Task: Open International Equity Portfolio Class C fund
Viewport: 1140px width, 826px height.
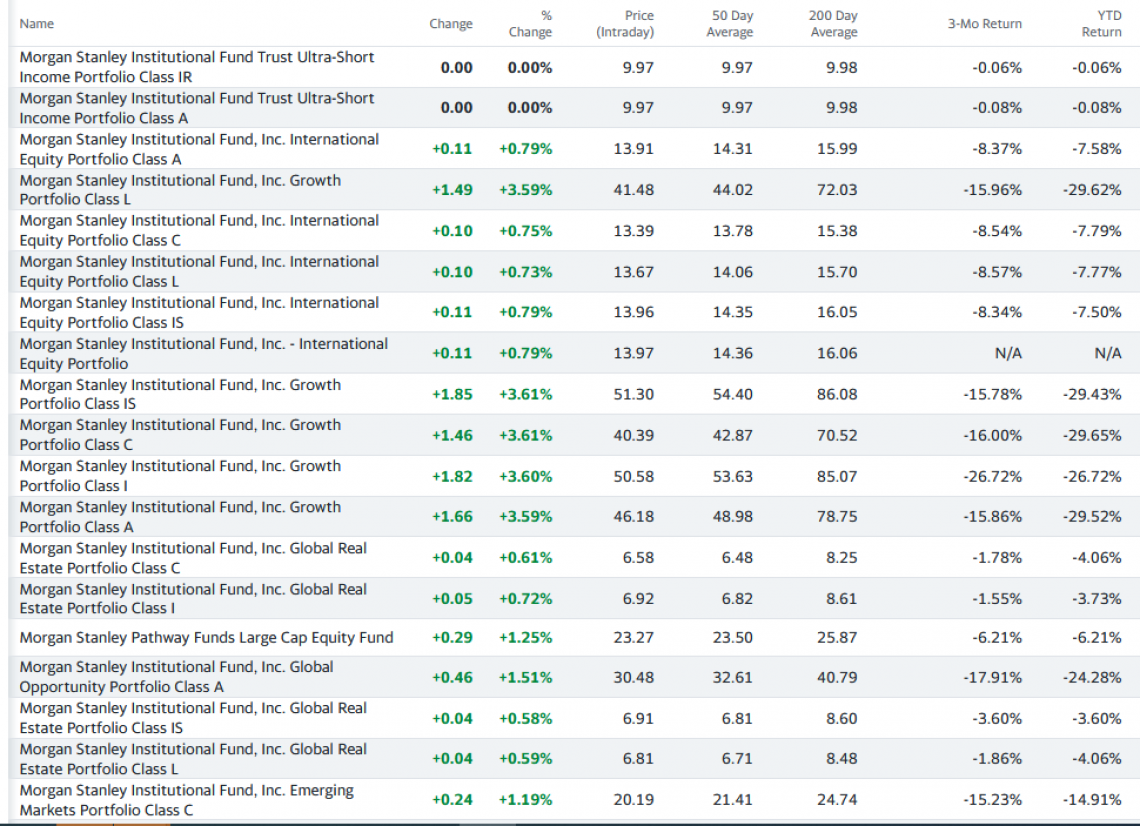Action: click(x=199, y=230)
